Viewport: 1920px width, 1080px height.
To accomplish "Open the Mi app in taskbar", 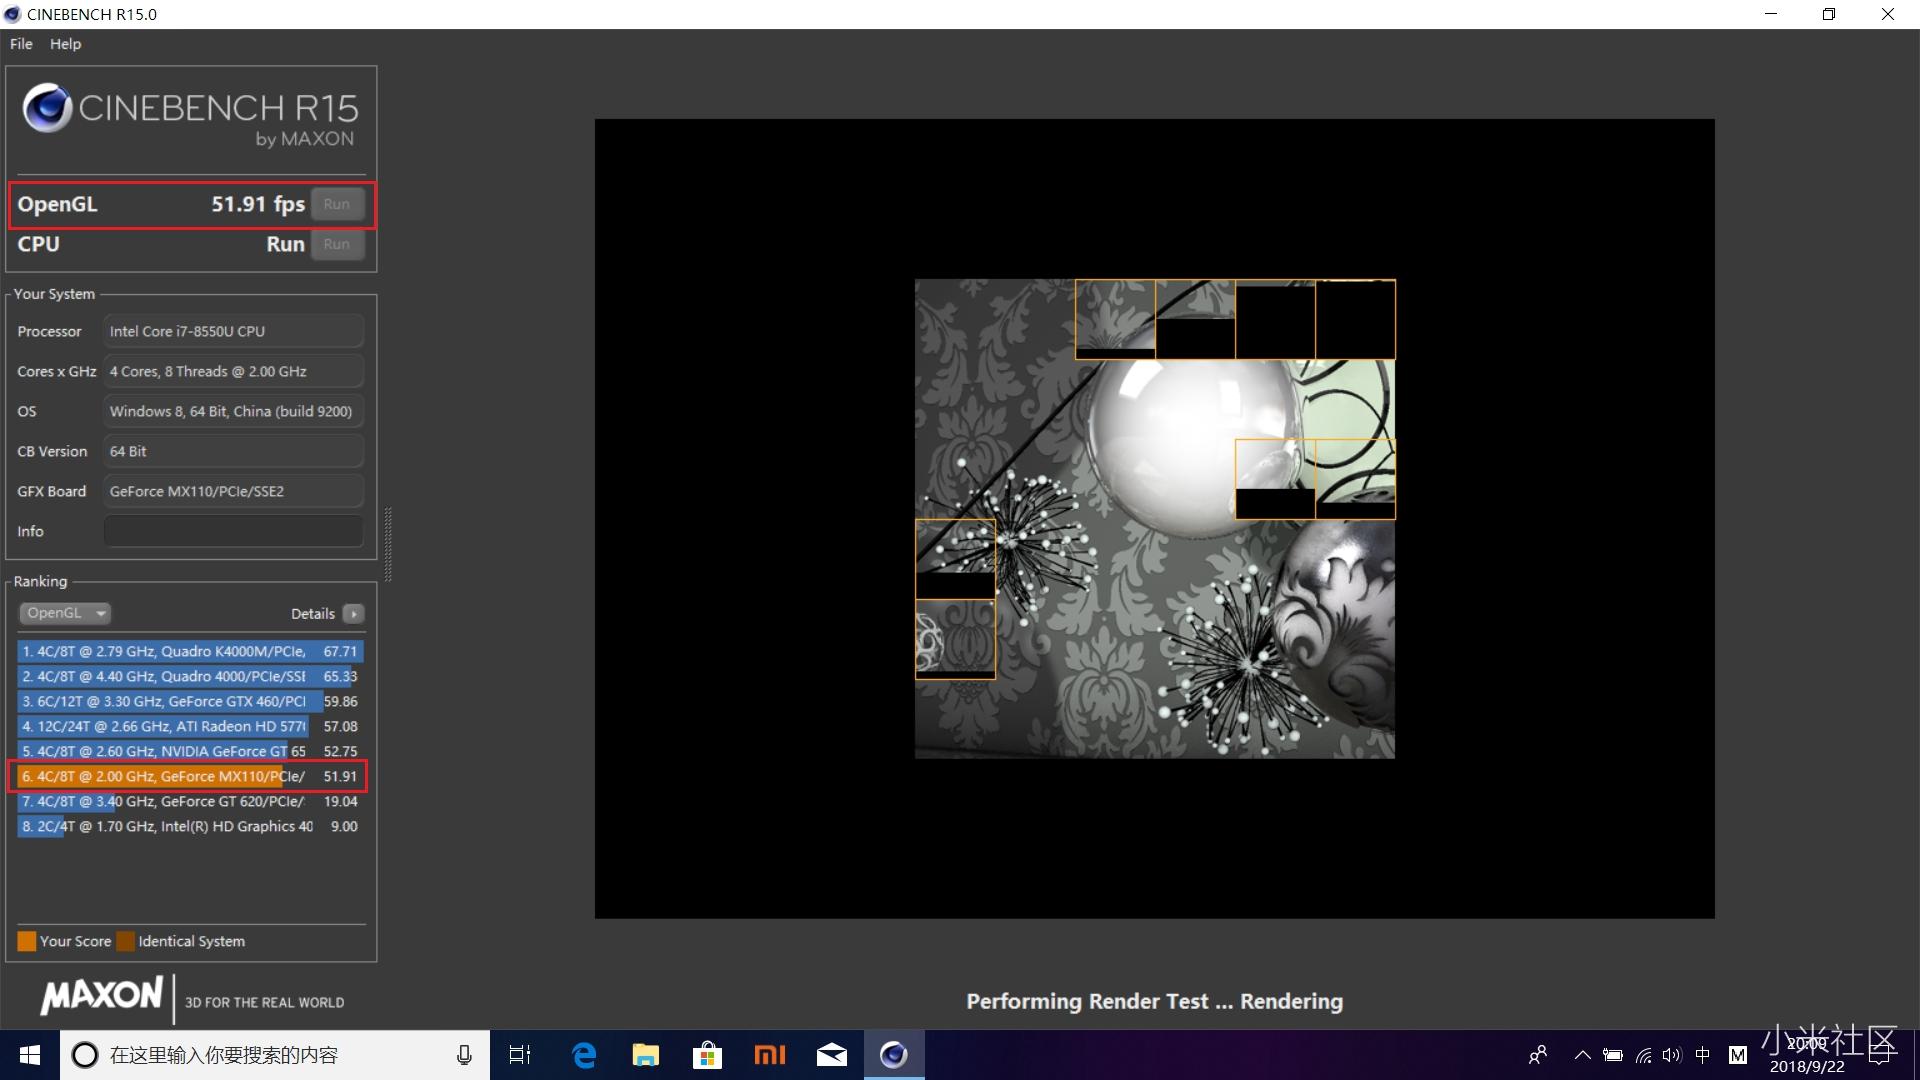I will point(769,1055).
